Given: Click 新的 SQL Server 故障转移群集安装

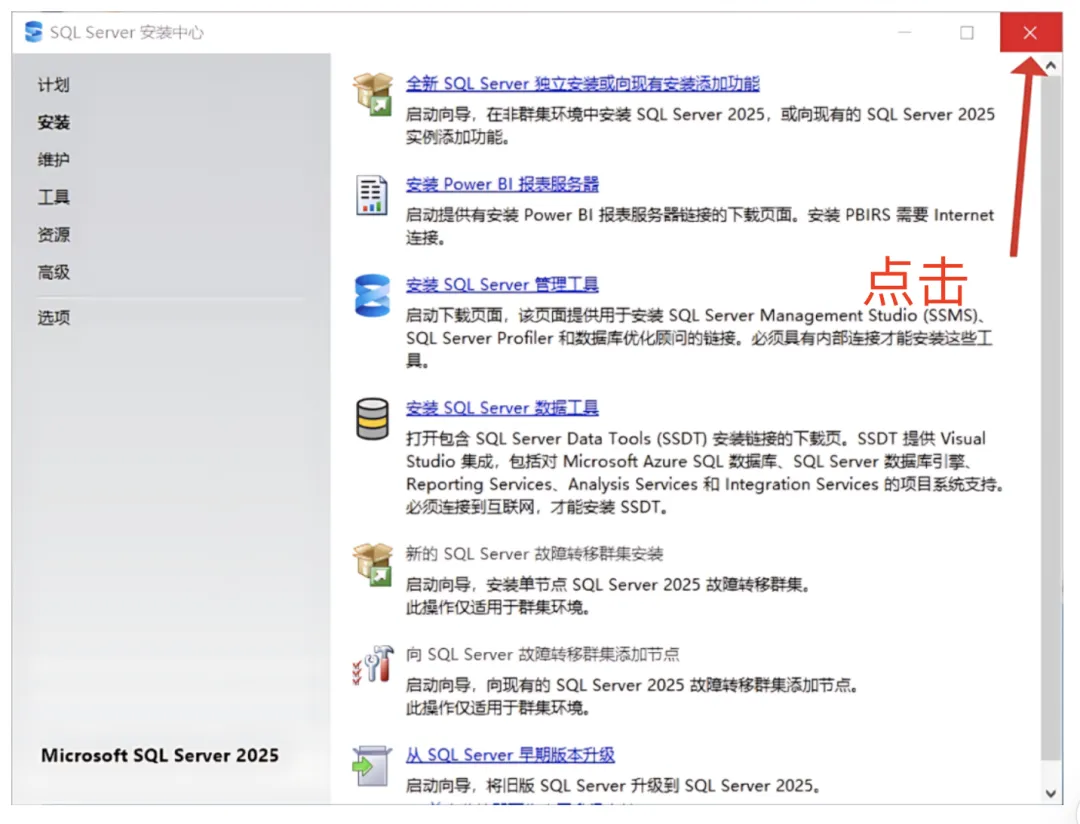Looking at the screenshot, I should click(534, 555).
